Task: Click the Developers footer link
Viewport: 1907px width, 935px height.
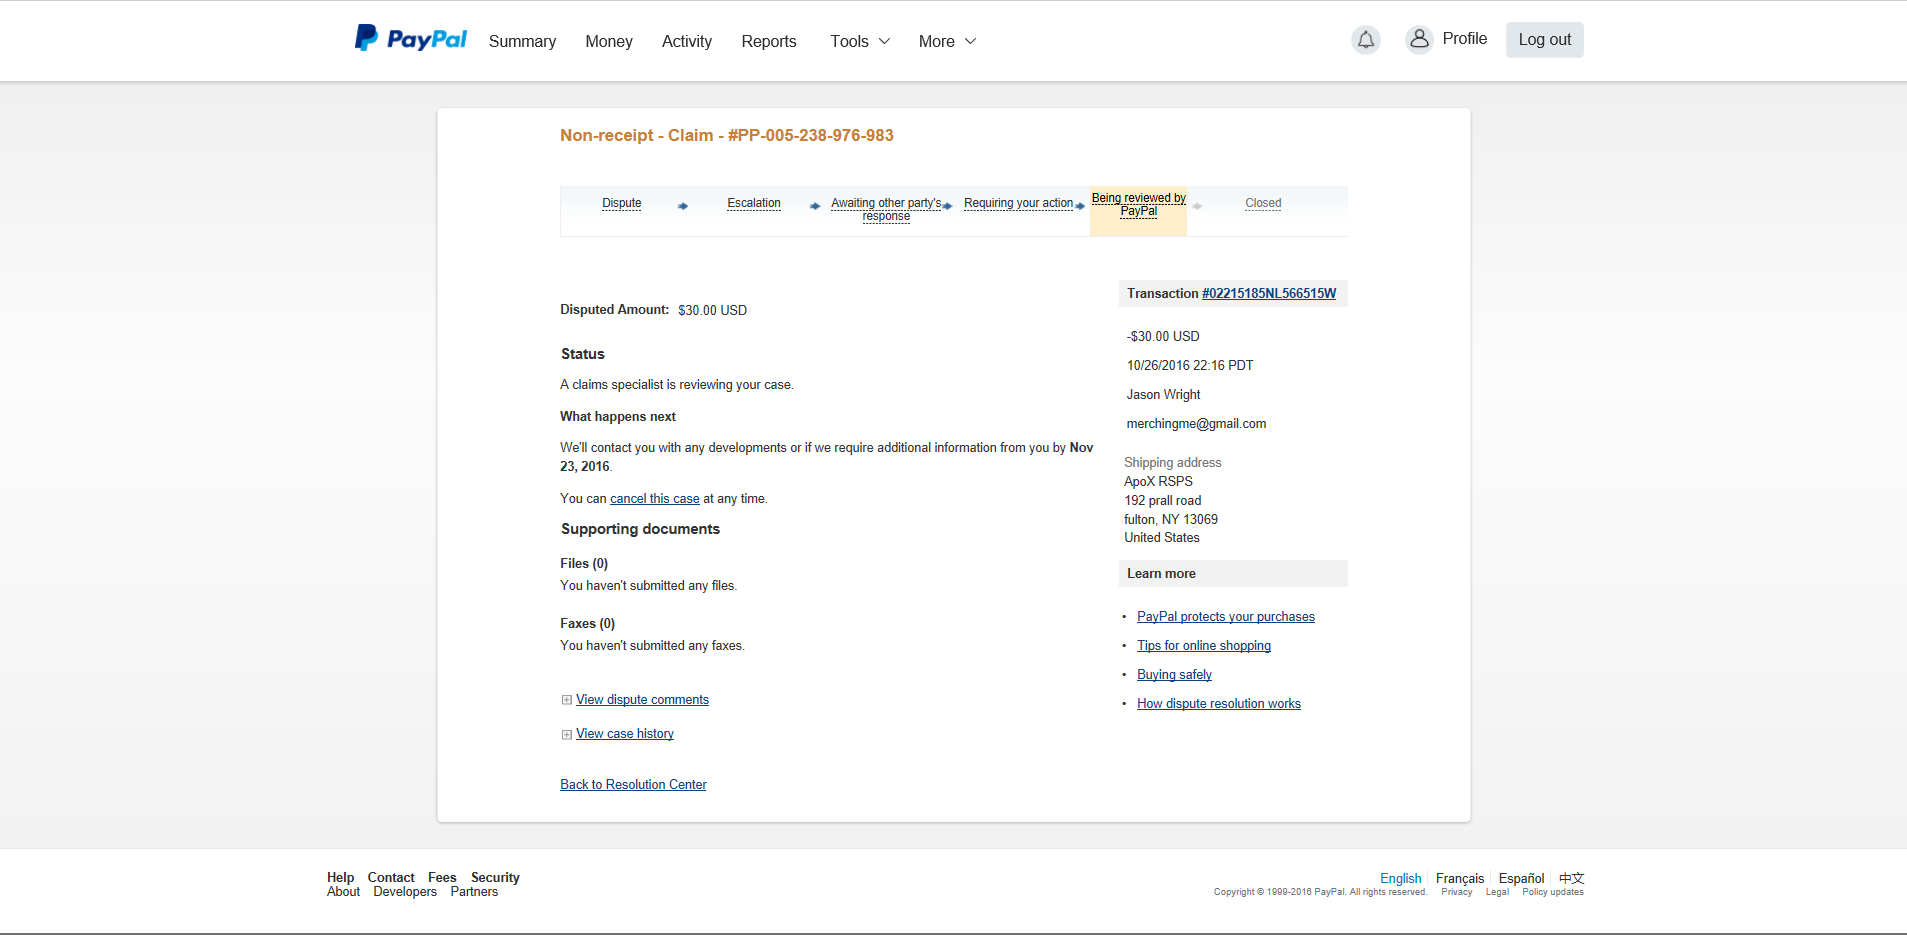Action: (x=405, y=892)
